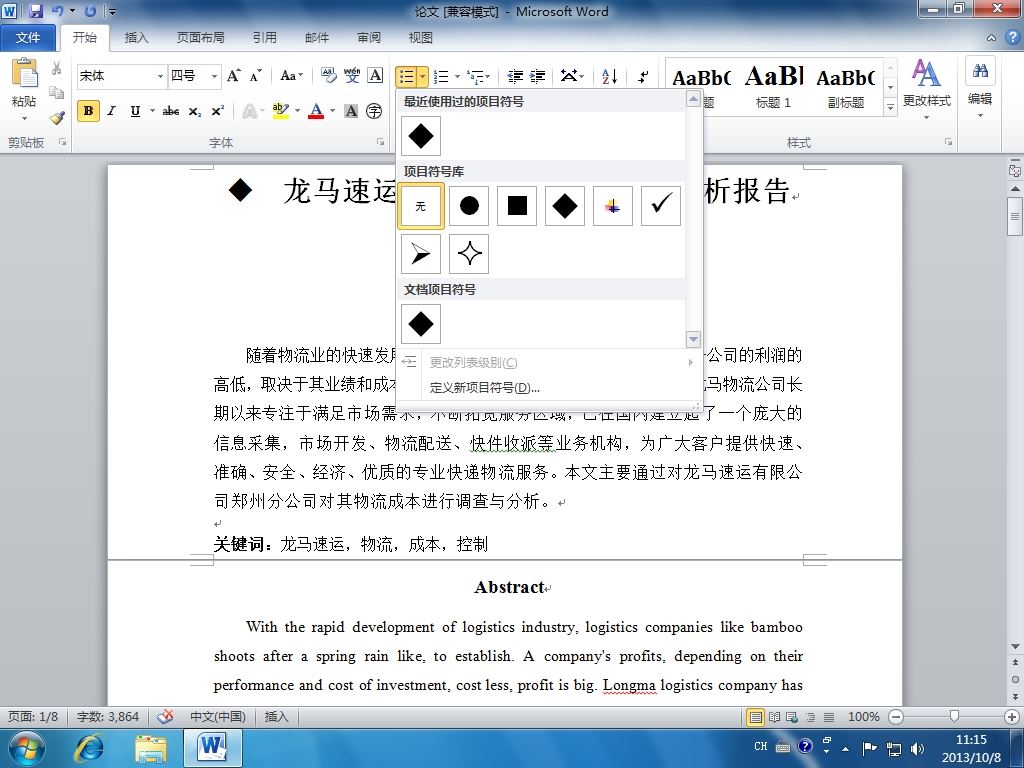Choose the solid square bullet from library
1024x768 pixels.
[517, 206]
